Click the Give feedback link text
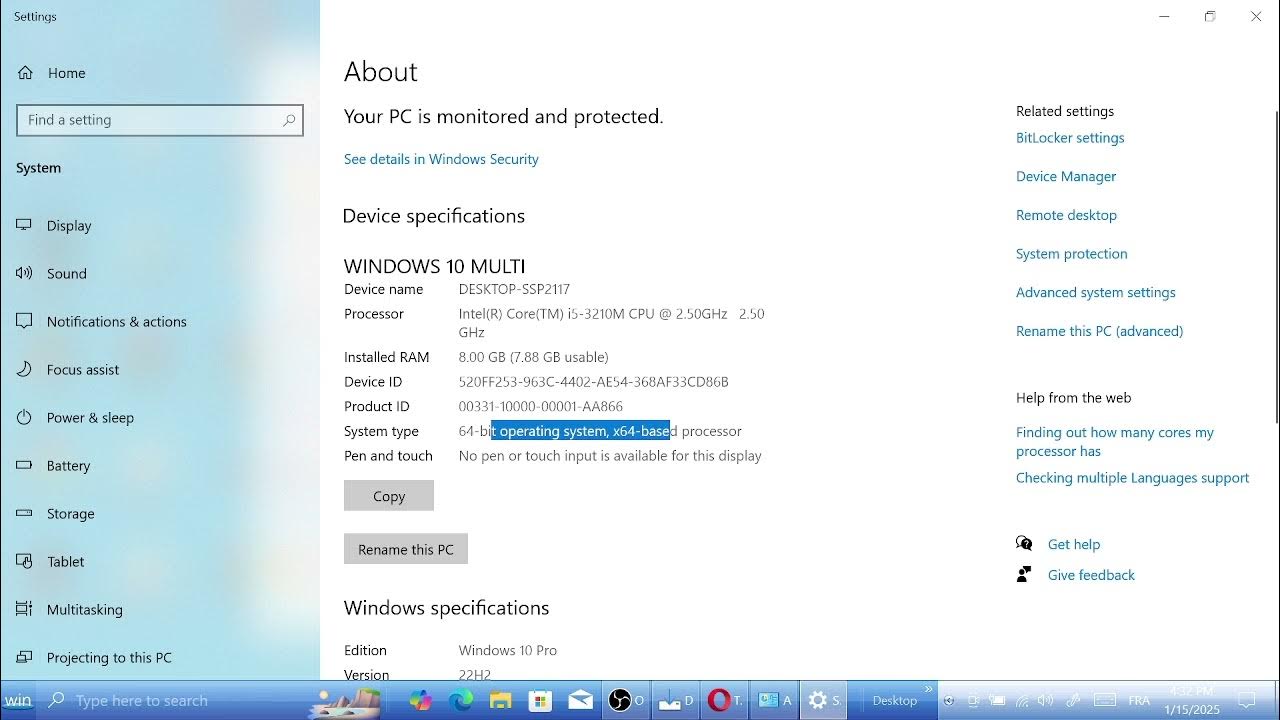The height and width of the screenshot is (720, 1280). (x=1091, y=575)
